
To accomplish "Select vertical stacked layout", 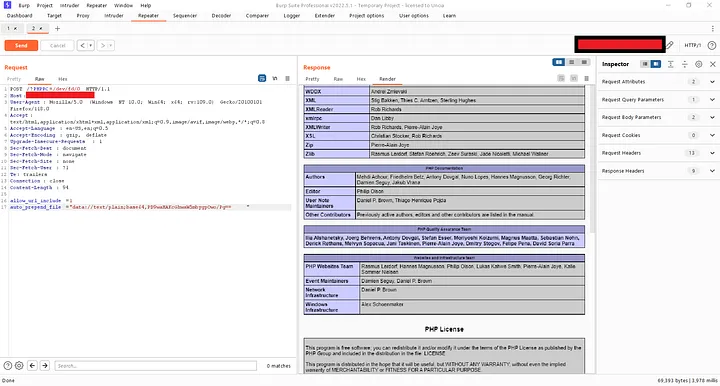I will tap(571, 62).
